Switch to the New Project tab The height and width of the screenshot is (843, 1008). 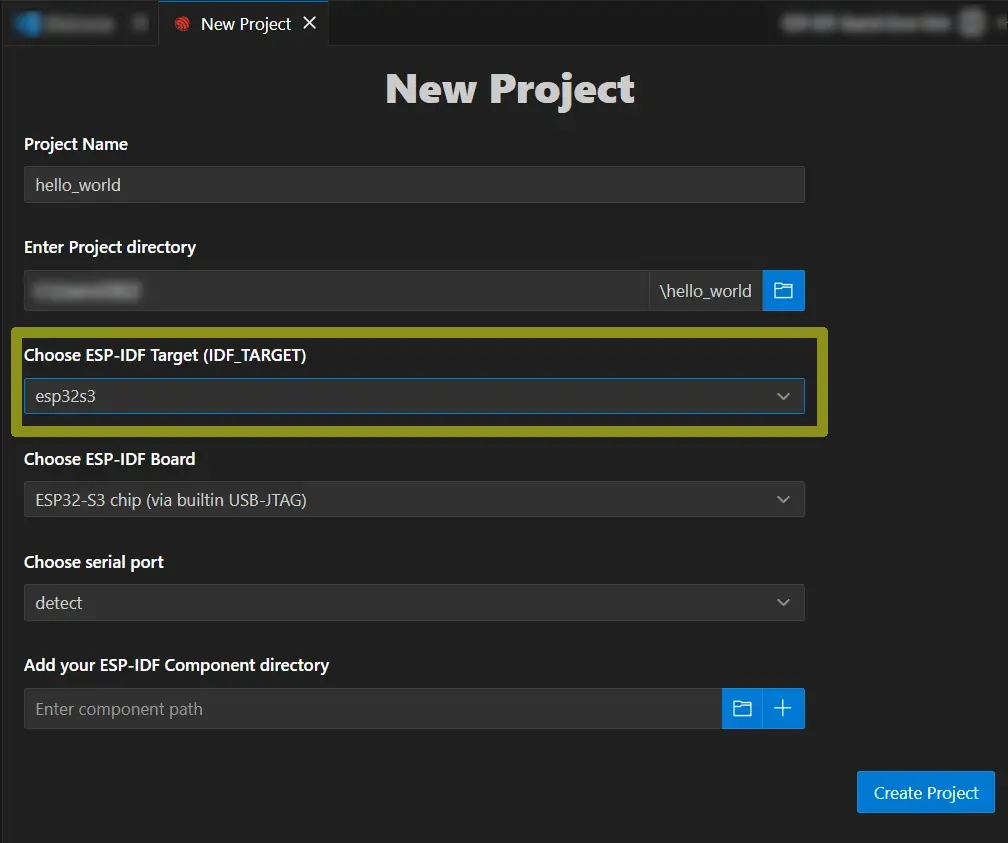pyautogui.click(x=245, y=24)
